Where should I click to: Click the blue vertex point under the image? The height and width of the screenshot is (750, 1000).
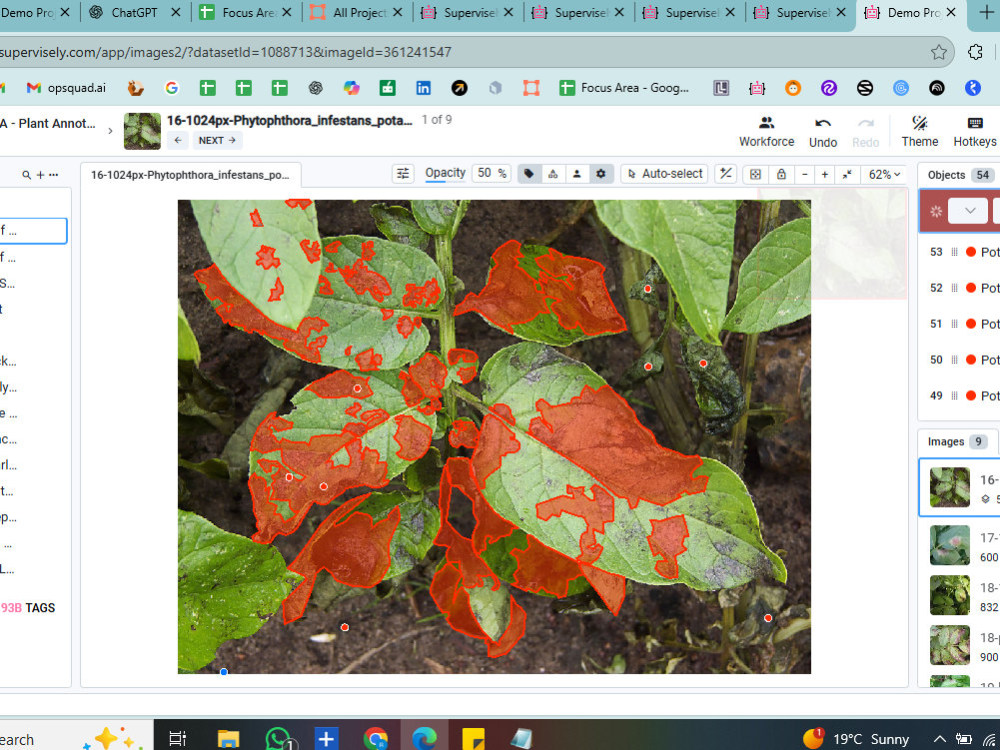(224, 672)
